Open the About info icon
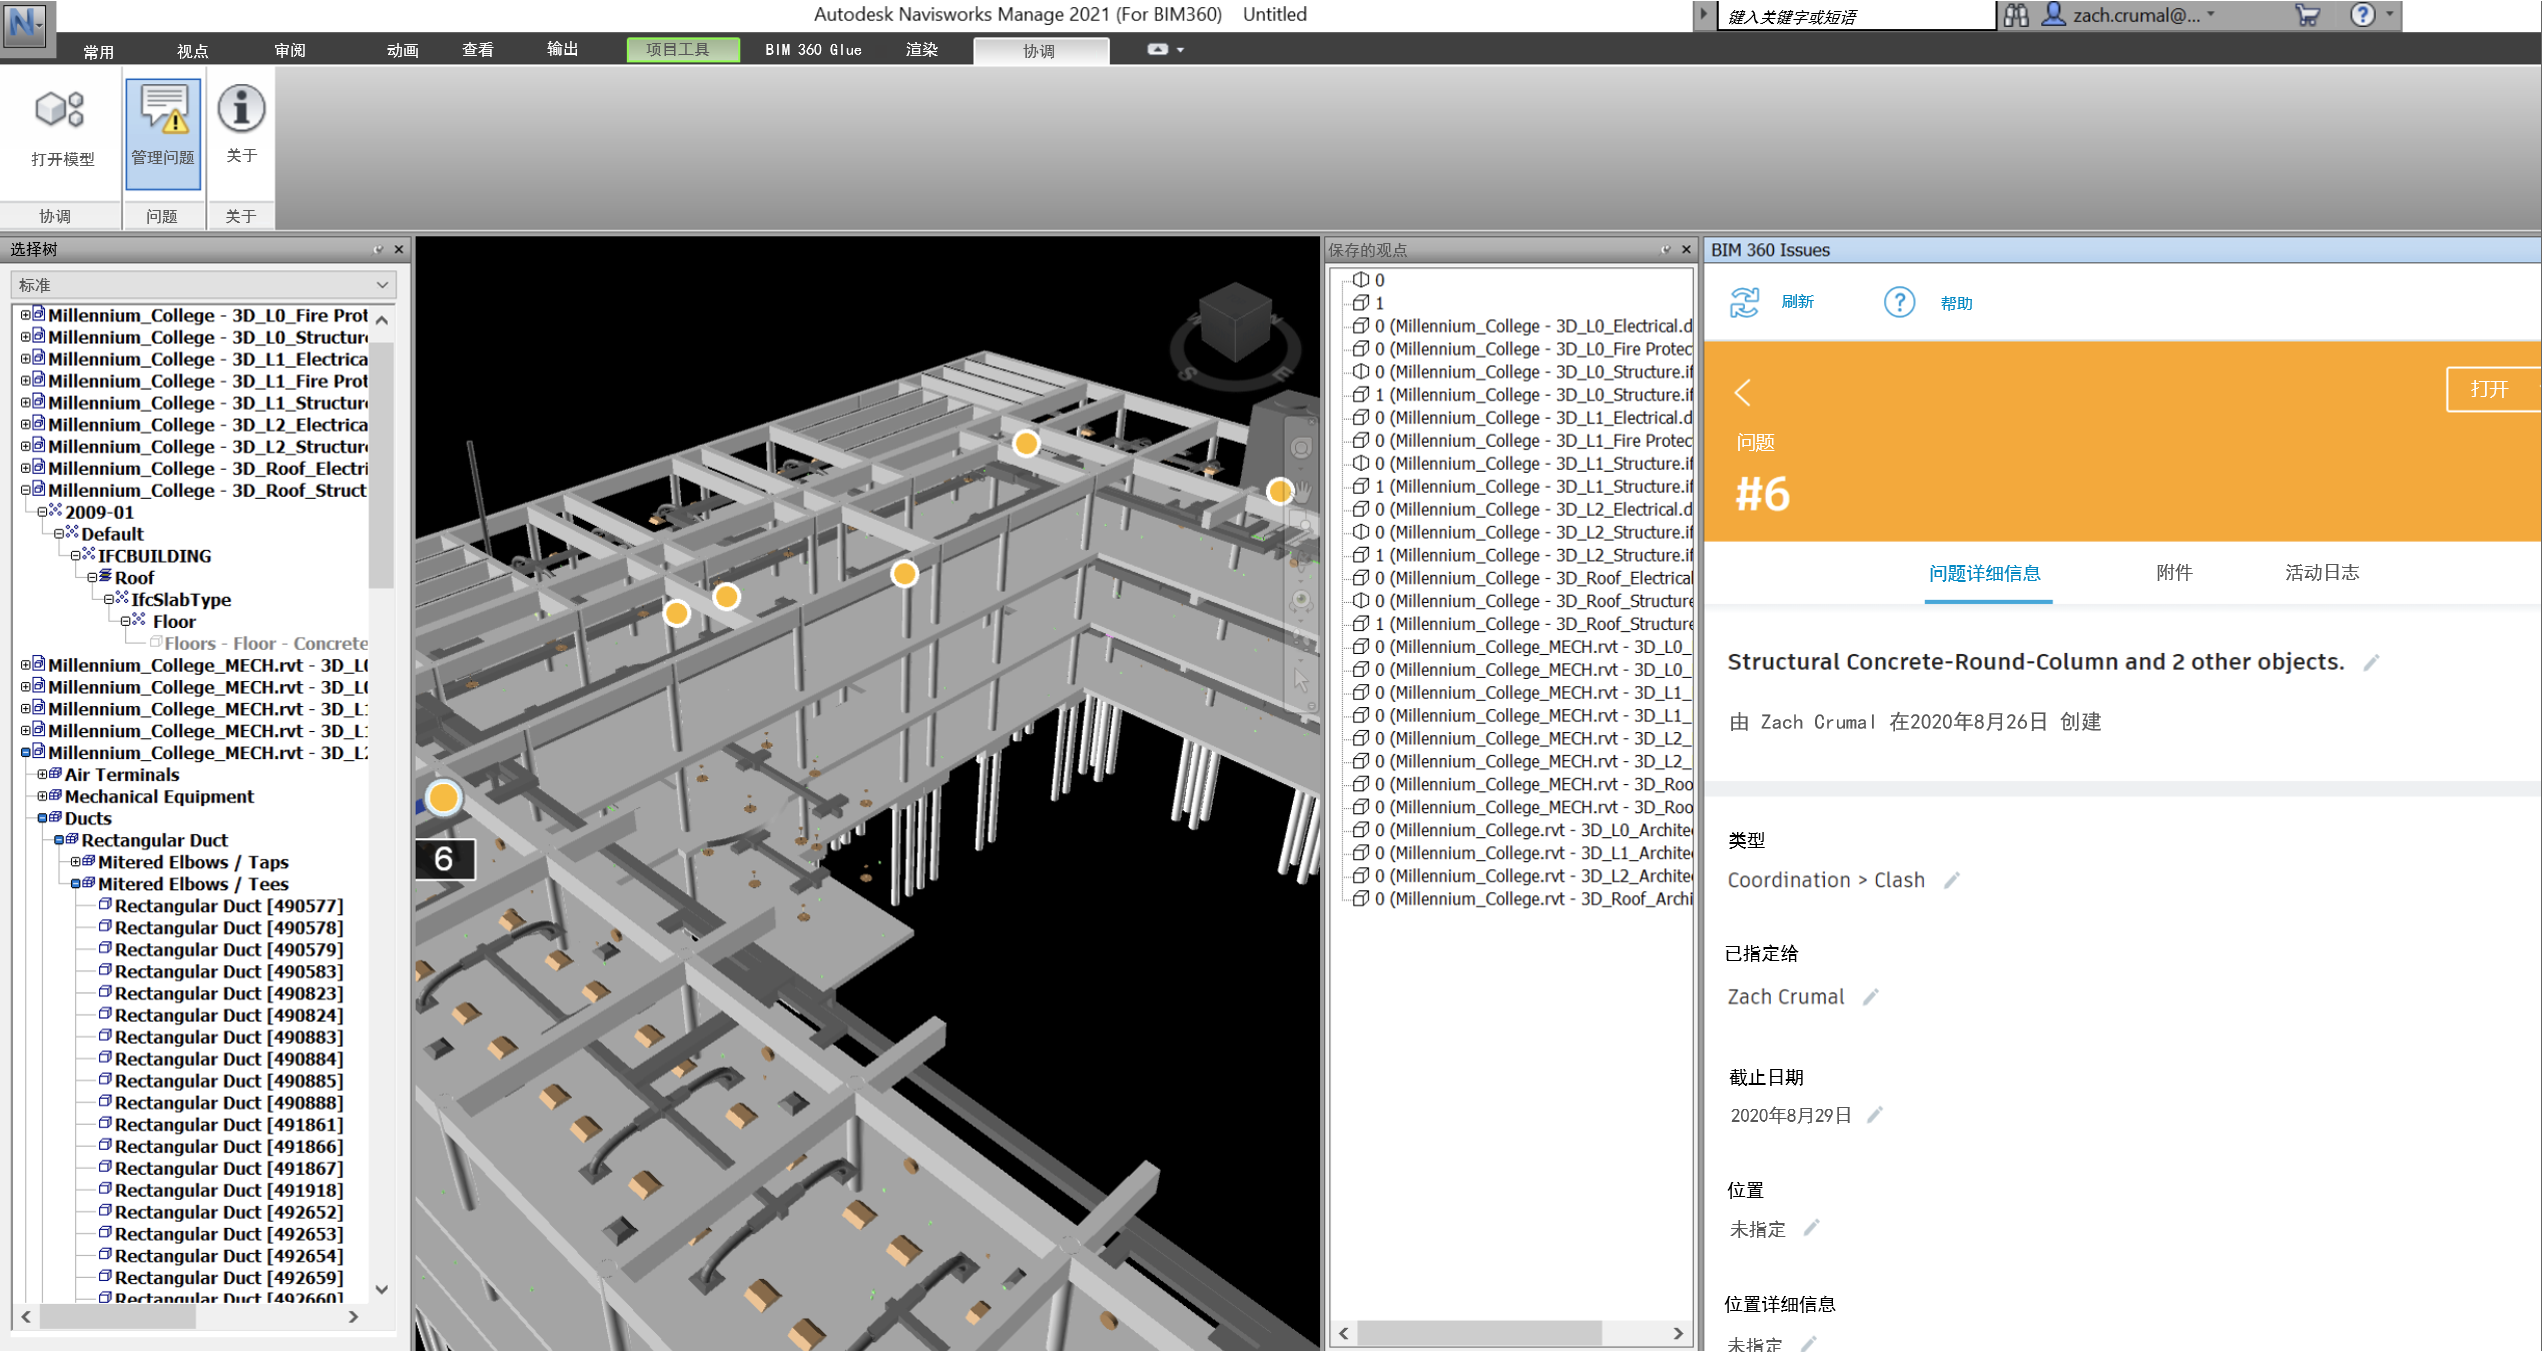 (241, 108)
